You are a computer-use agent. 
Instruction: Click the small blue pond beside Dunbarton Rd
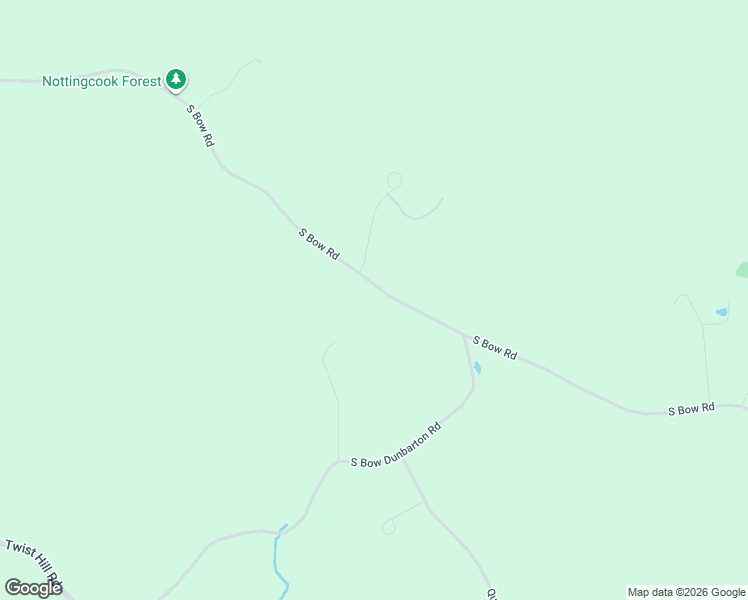click(478, 368)
